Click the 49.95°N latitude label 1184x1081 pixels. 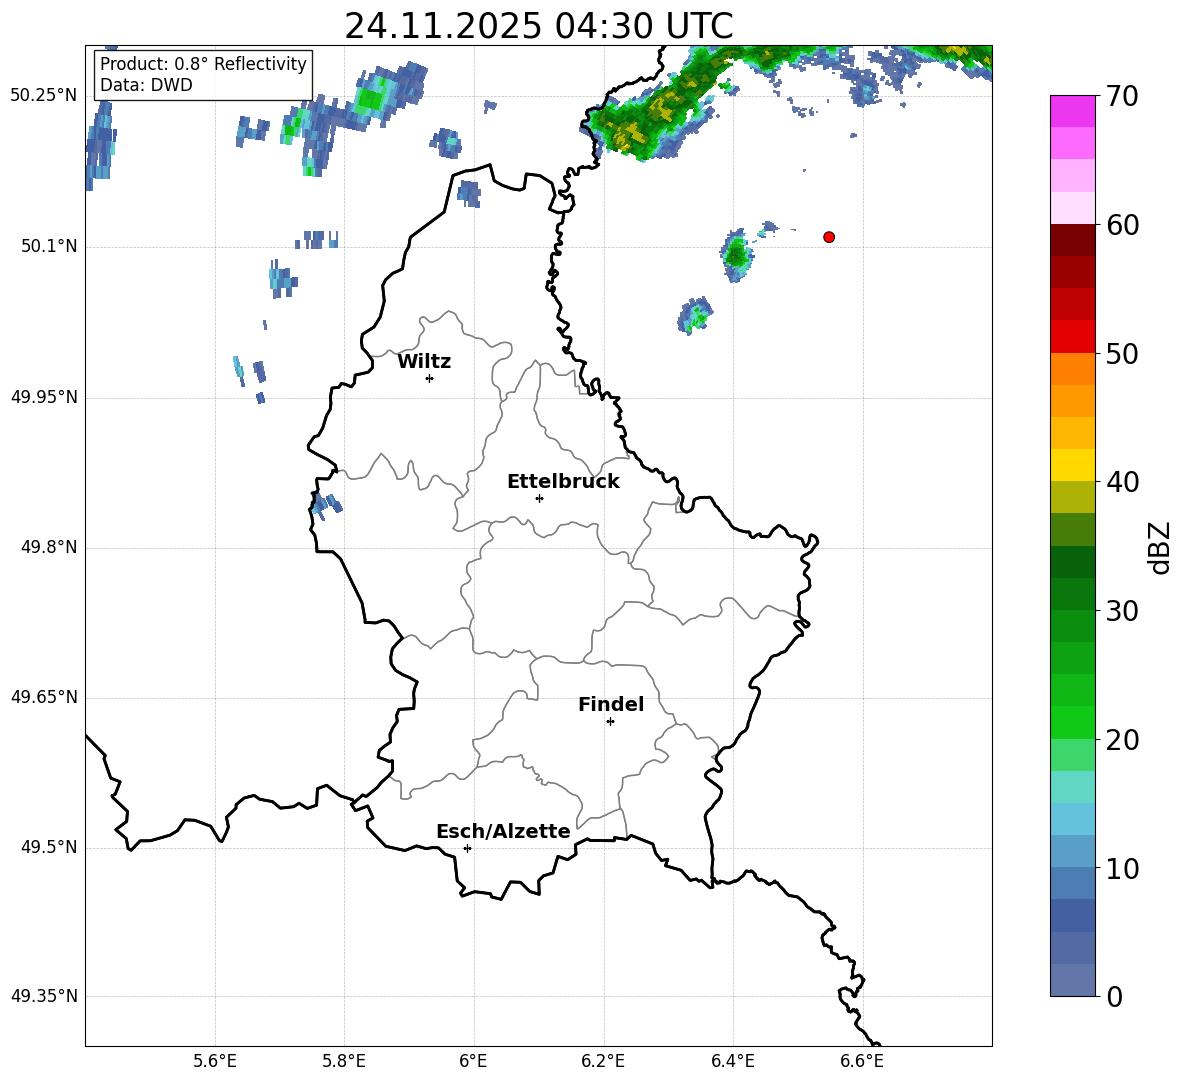(44, 396)
